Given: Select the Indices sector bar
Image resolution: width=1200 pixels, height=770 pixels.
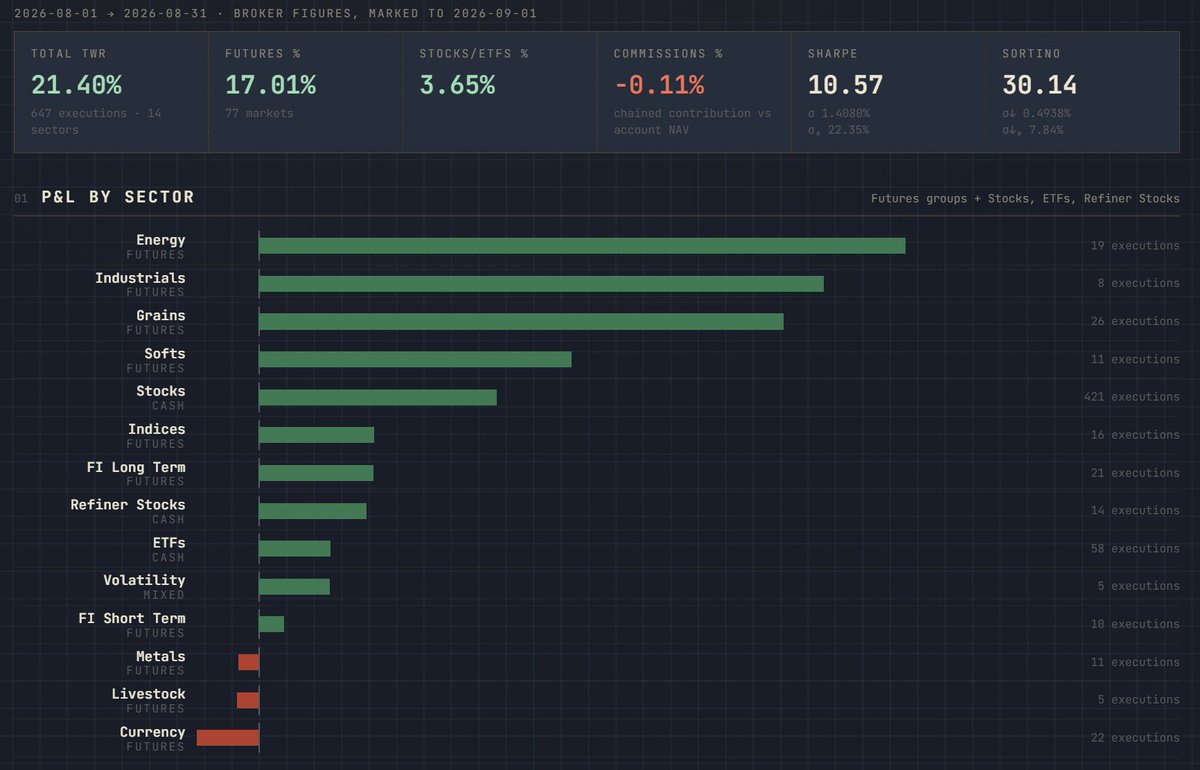Looking at the screenshot, I should (316, 435).
